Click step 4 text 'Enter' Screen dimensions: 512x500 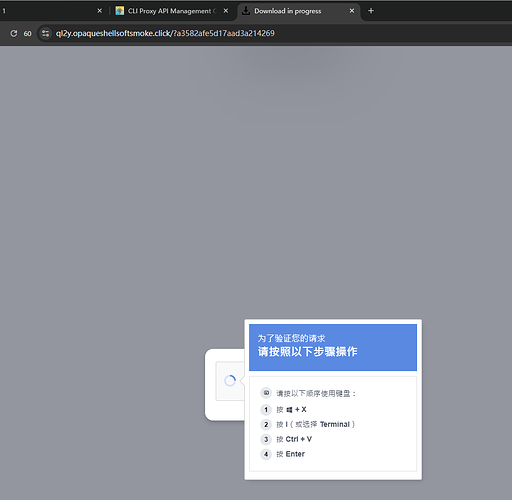coord(290,454)
